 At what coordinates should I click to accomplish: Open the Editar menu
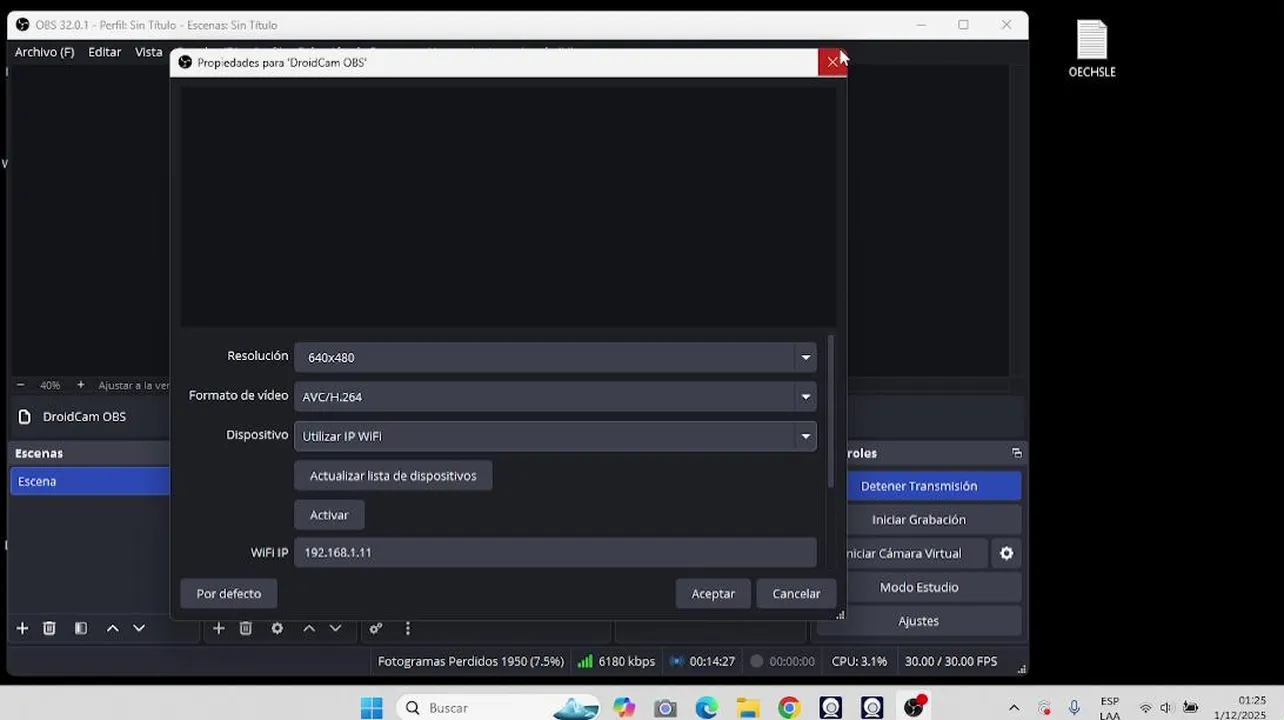coord(104,52)
